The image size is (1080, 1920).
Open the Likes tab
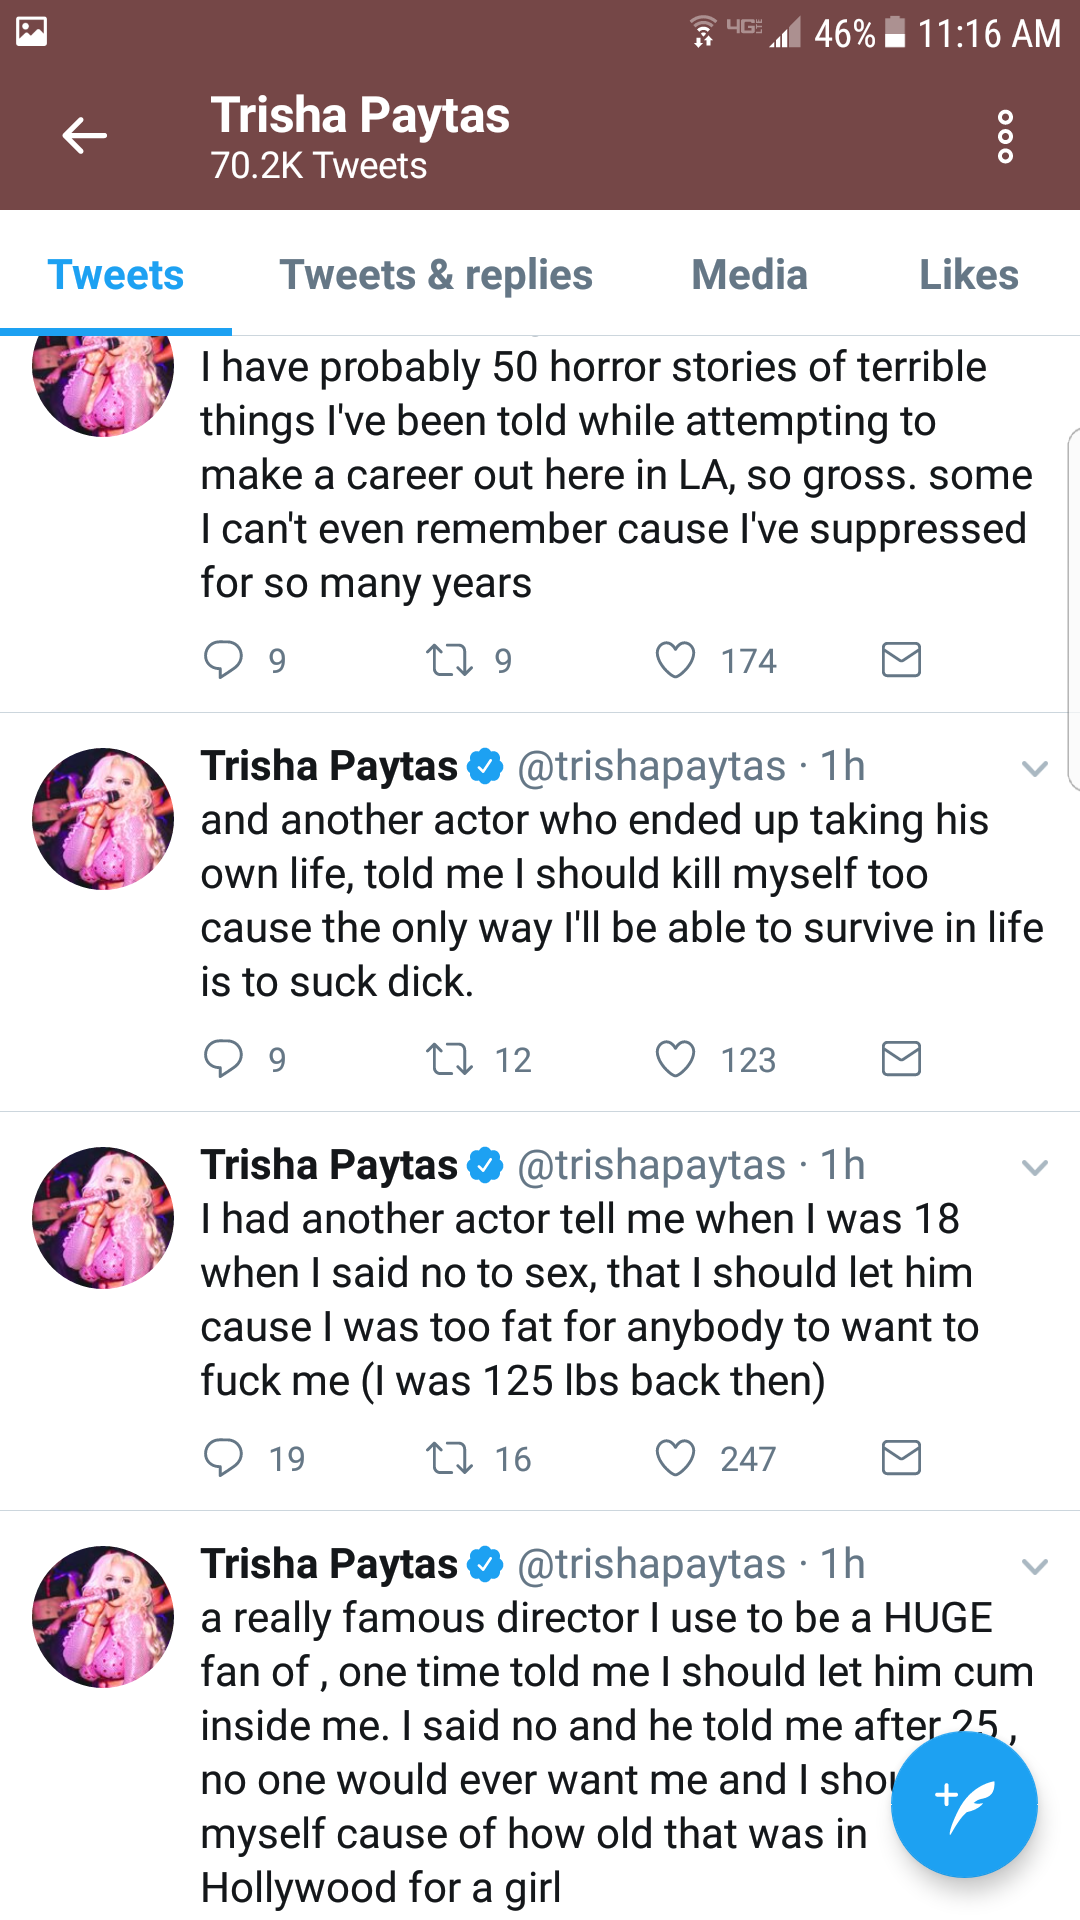968,275
